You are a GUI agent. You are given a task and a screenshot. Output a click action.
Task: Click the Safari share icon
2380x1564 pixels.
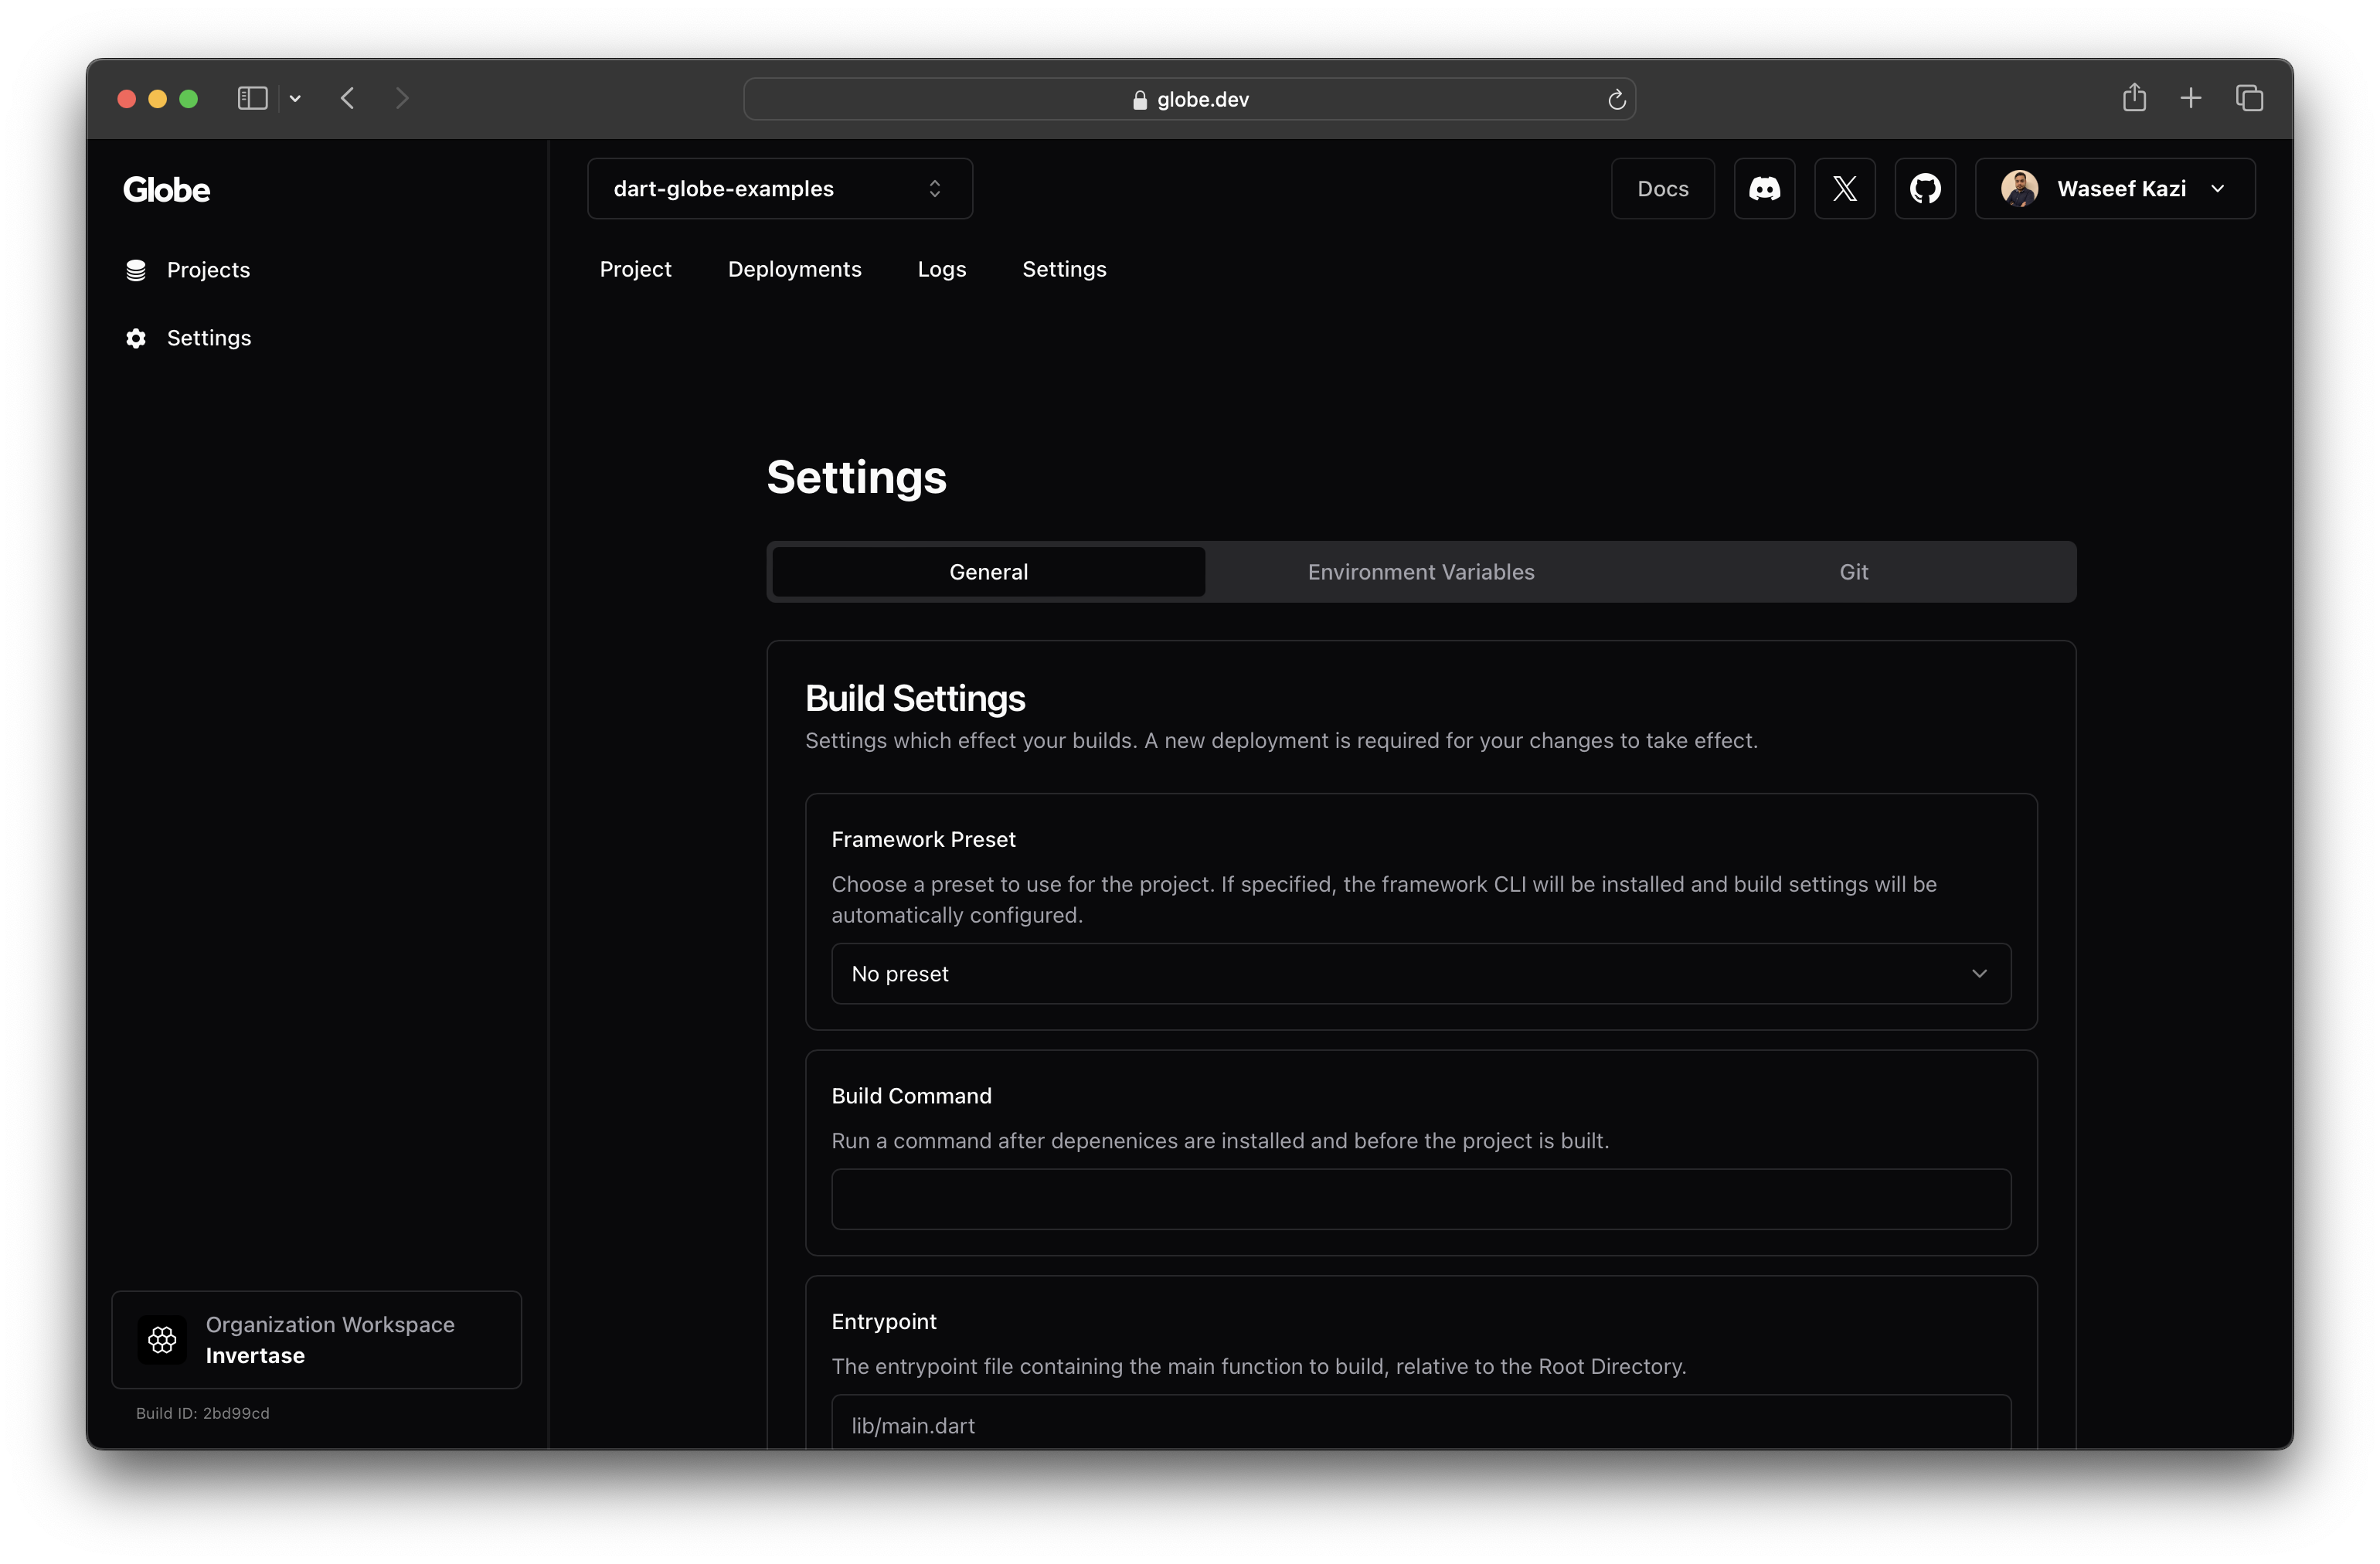pyautogui.click(x=2134, y=98)
